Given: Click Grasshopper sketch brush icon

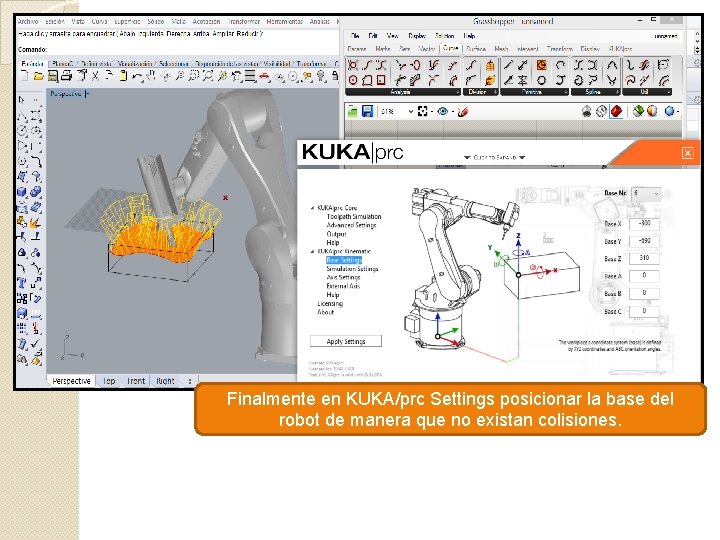Looking at the screenshot, I should coord(463,111).
